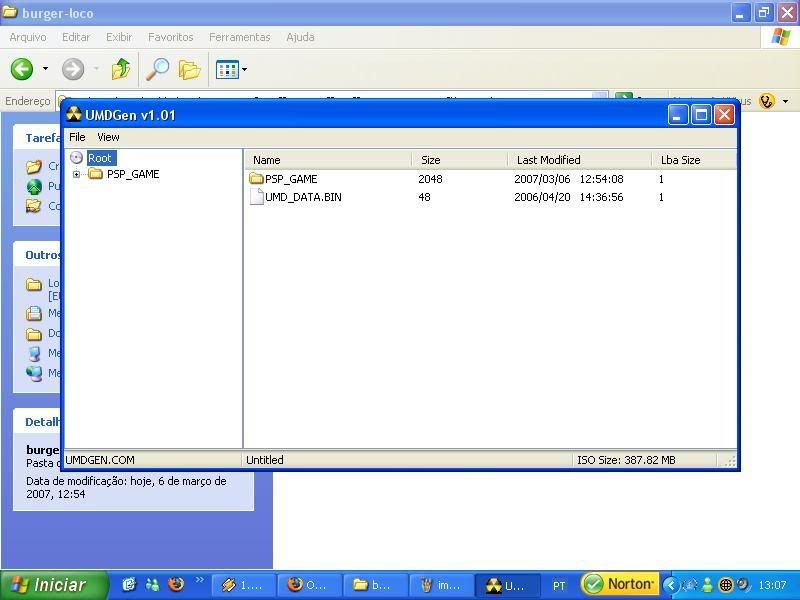This screenshot has height=600, width=800.
Task: Click PSP_GAME folder icon in file list
Action: click(x=256, y=179)
